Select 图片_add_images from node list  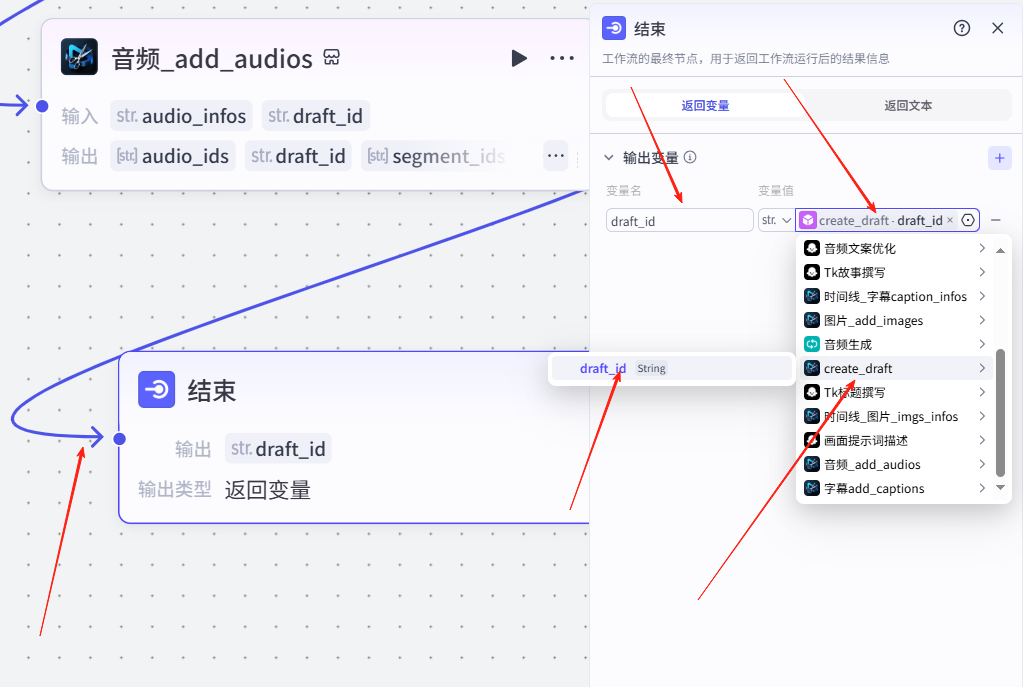(x=873, y=320)
